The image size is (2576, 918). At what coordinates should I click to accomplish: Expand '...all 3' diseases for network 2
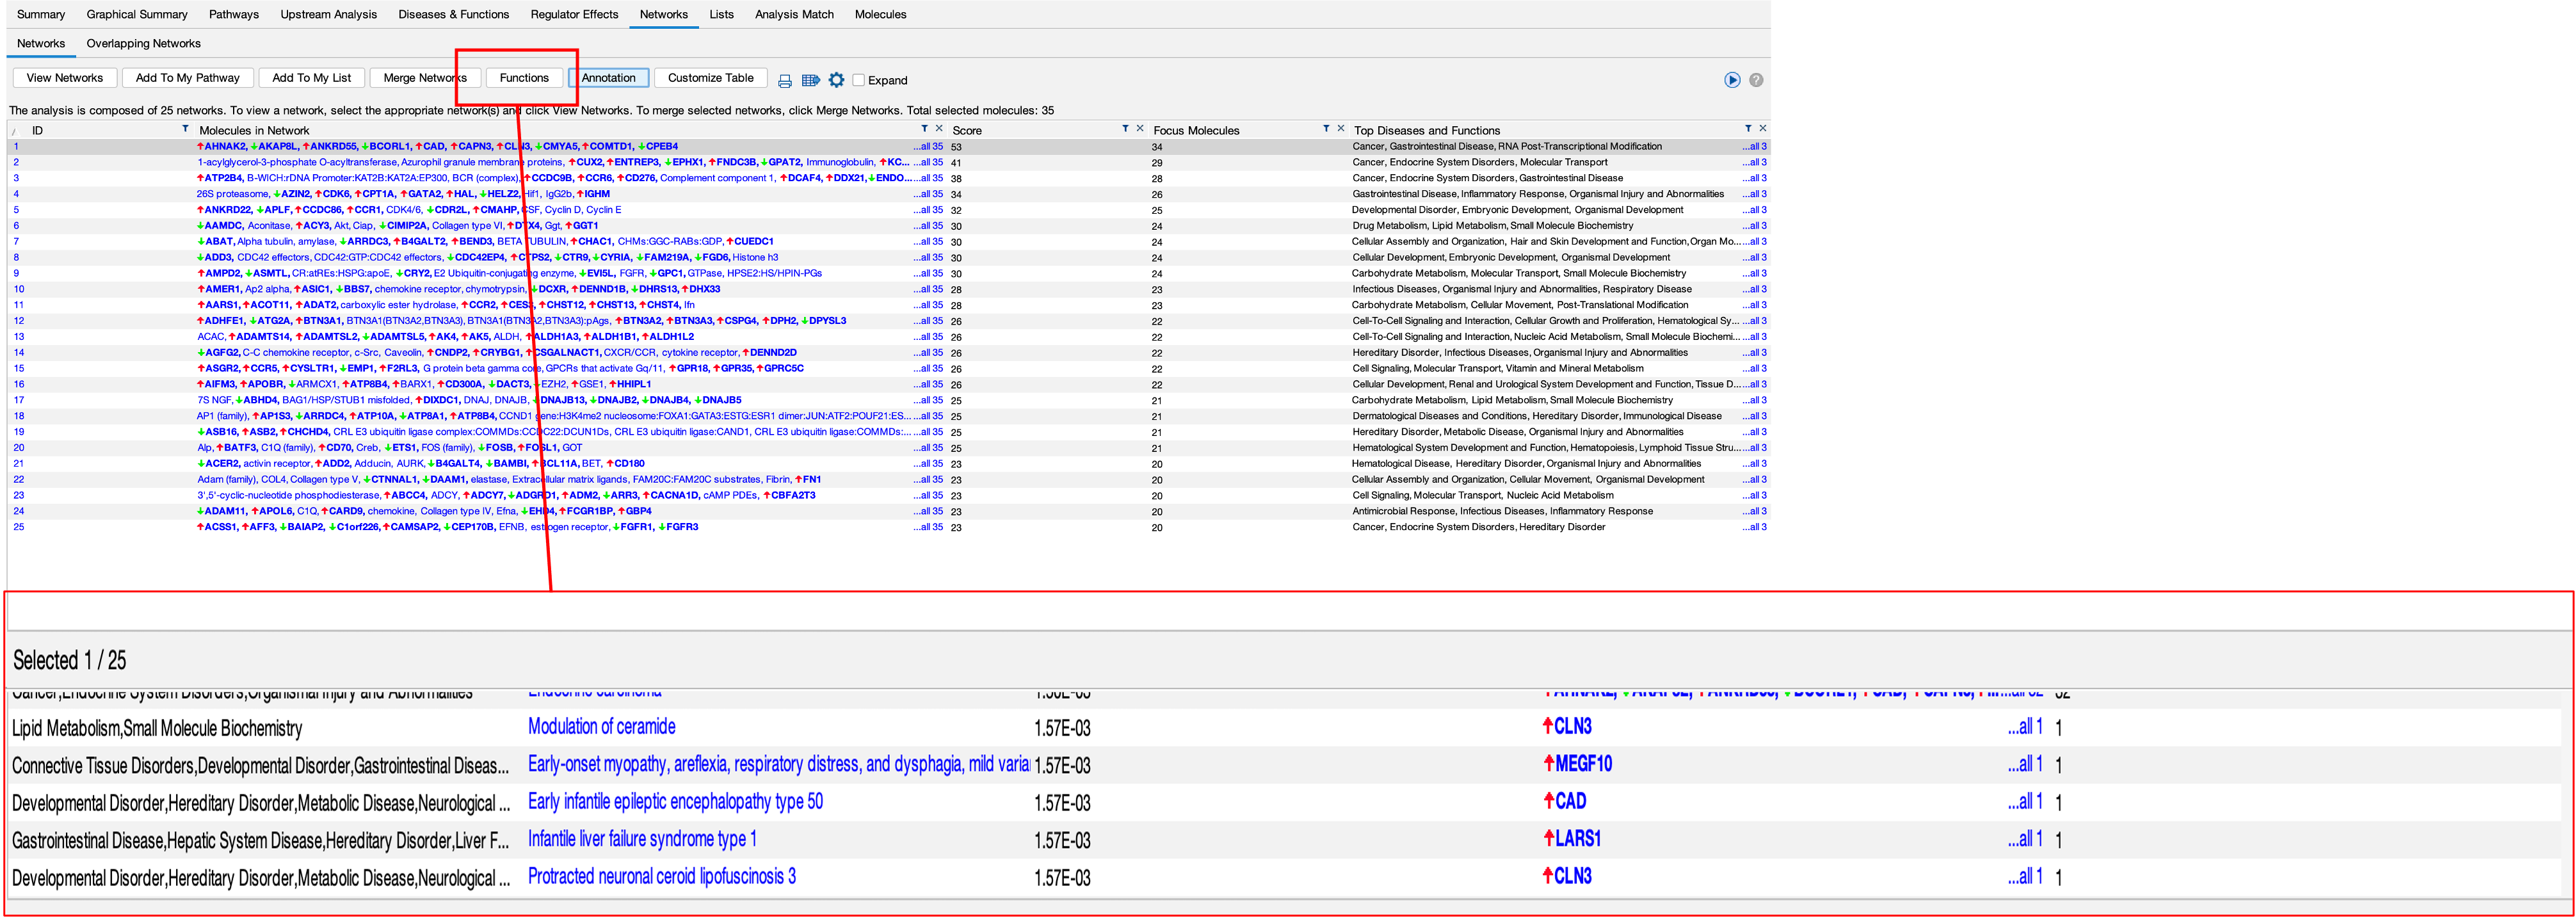point(1755,162)
